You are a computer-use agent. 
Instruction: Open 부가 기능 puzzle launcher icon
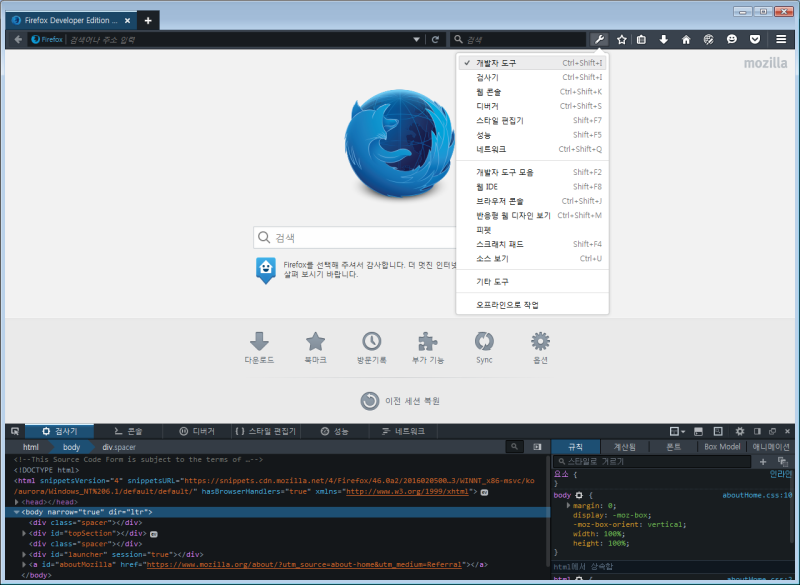coord(428,348)
